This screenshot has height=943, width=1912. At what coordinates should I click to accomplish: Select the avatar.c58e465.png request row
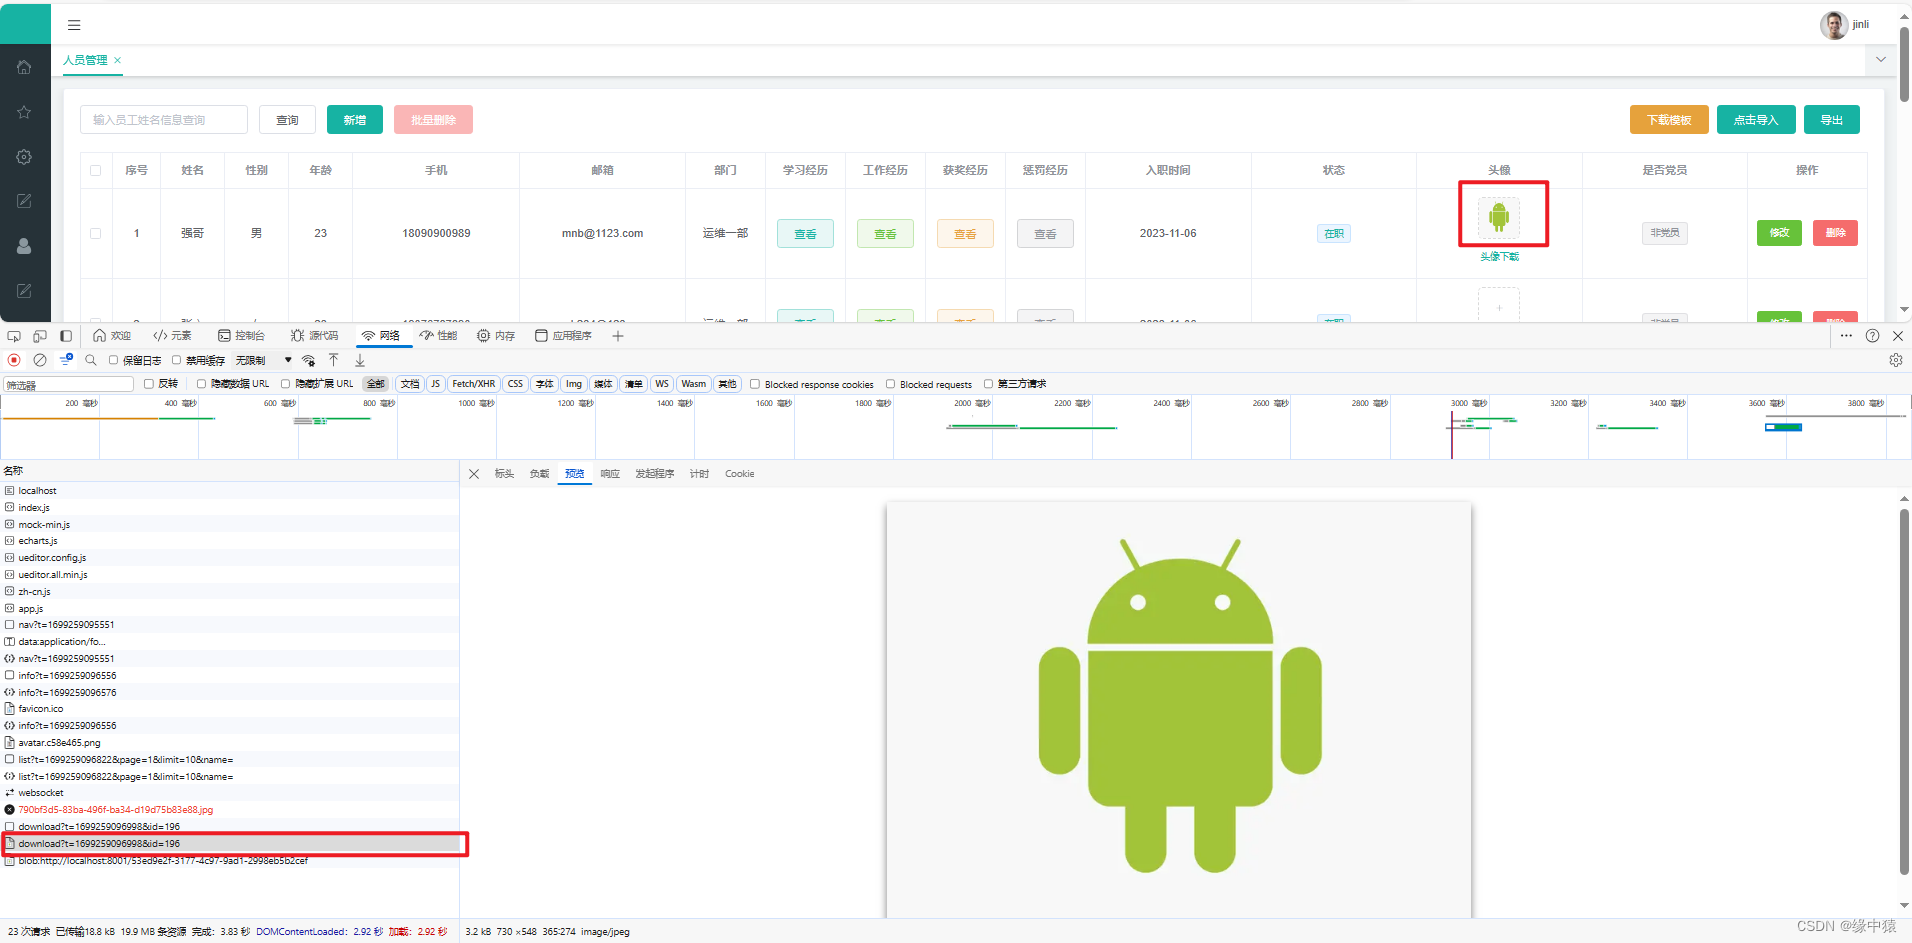[x=230, y=743]
